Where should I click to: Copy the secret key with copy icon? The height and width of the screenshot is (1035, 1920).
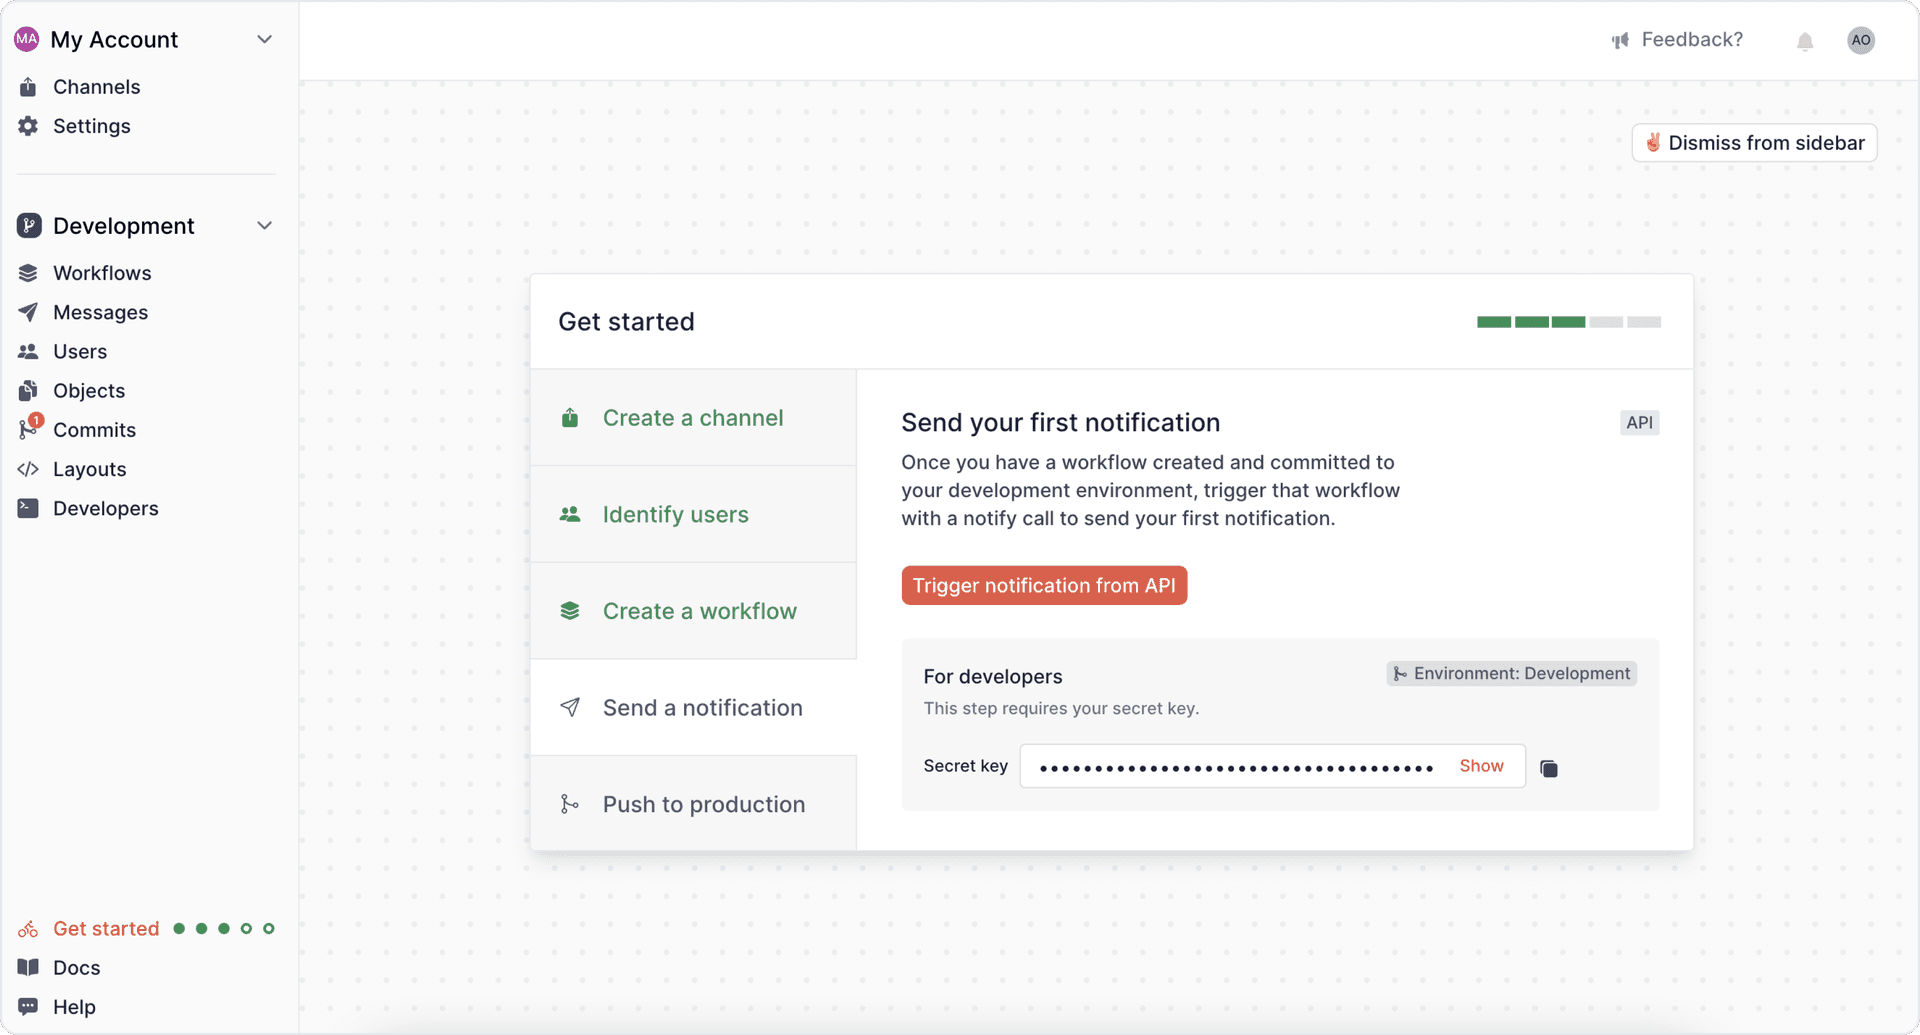1549,768
